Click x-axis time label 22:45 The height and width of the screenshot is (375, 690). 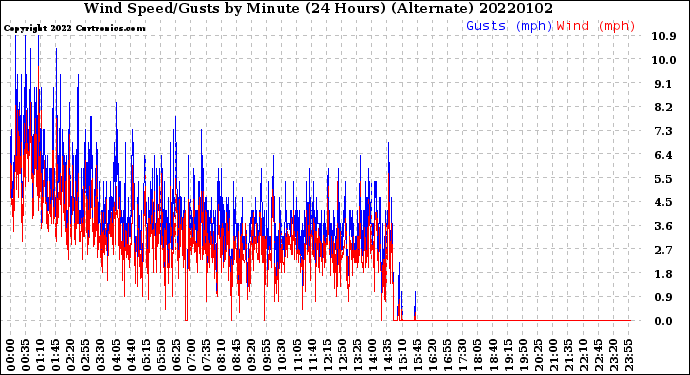pos(598,355)
